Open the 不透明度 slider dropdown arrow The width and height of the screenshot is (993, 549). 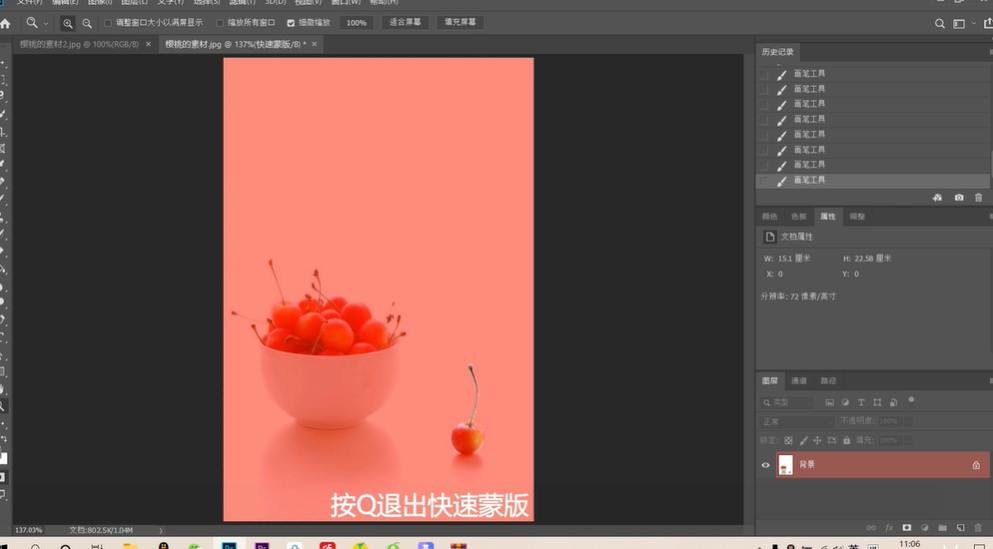click(x=909, y=422)
